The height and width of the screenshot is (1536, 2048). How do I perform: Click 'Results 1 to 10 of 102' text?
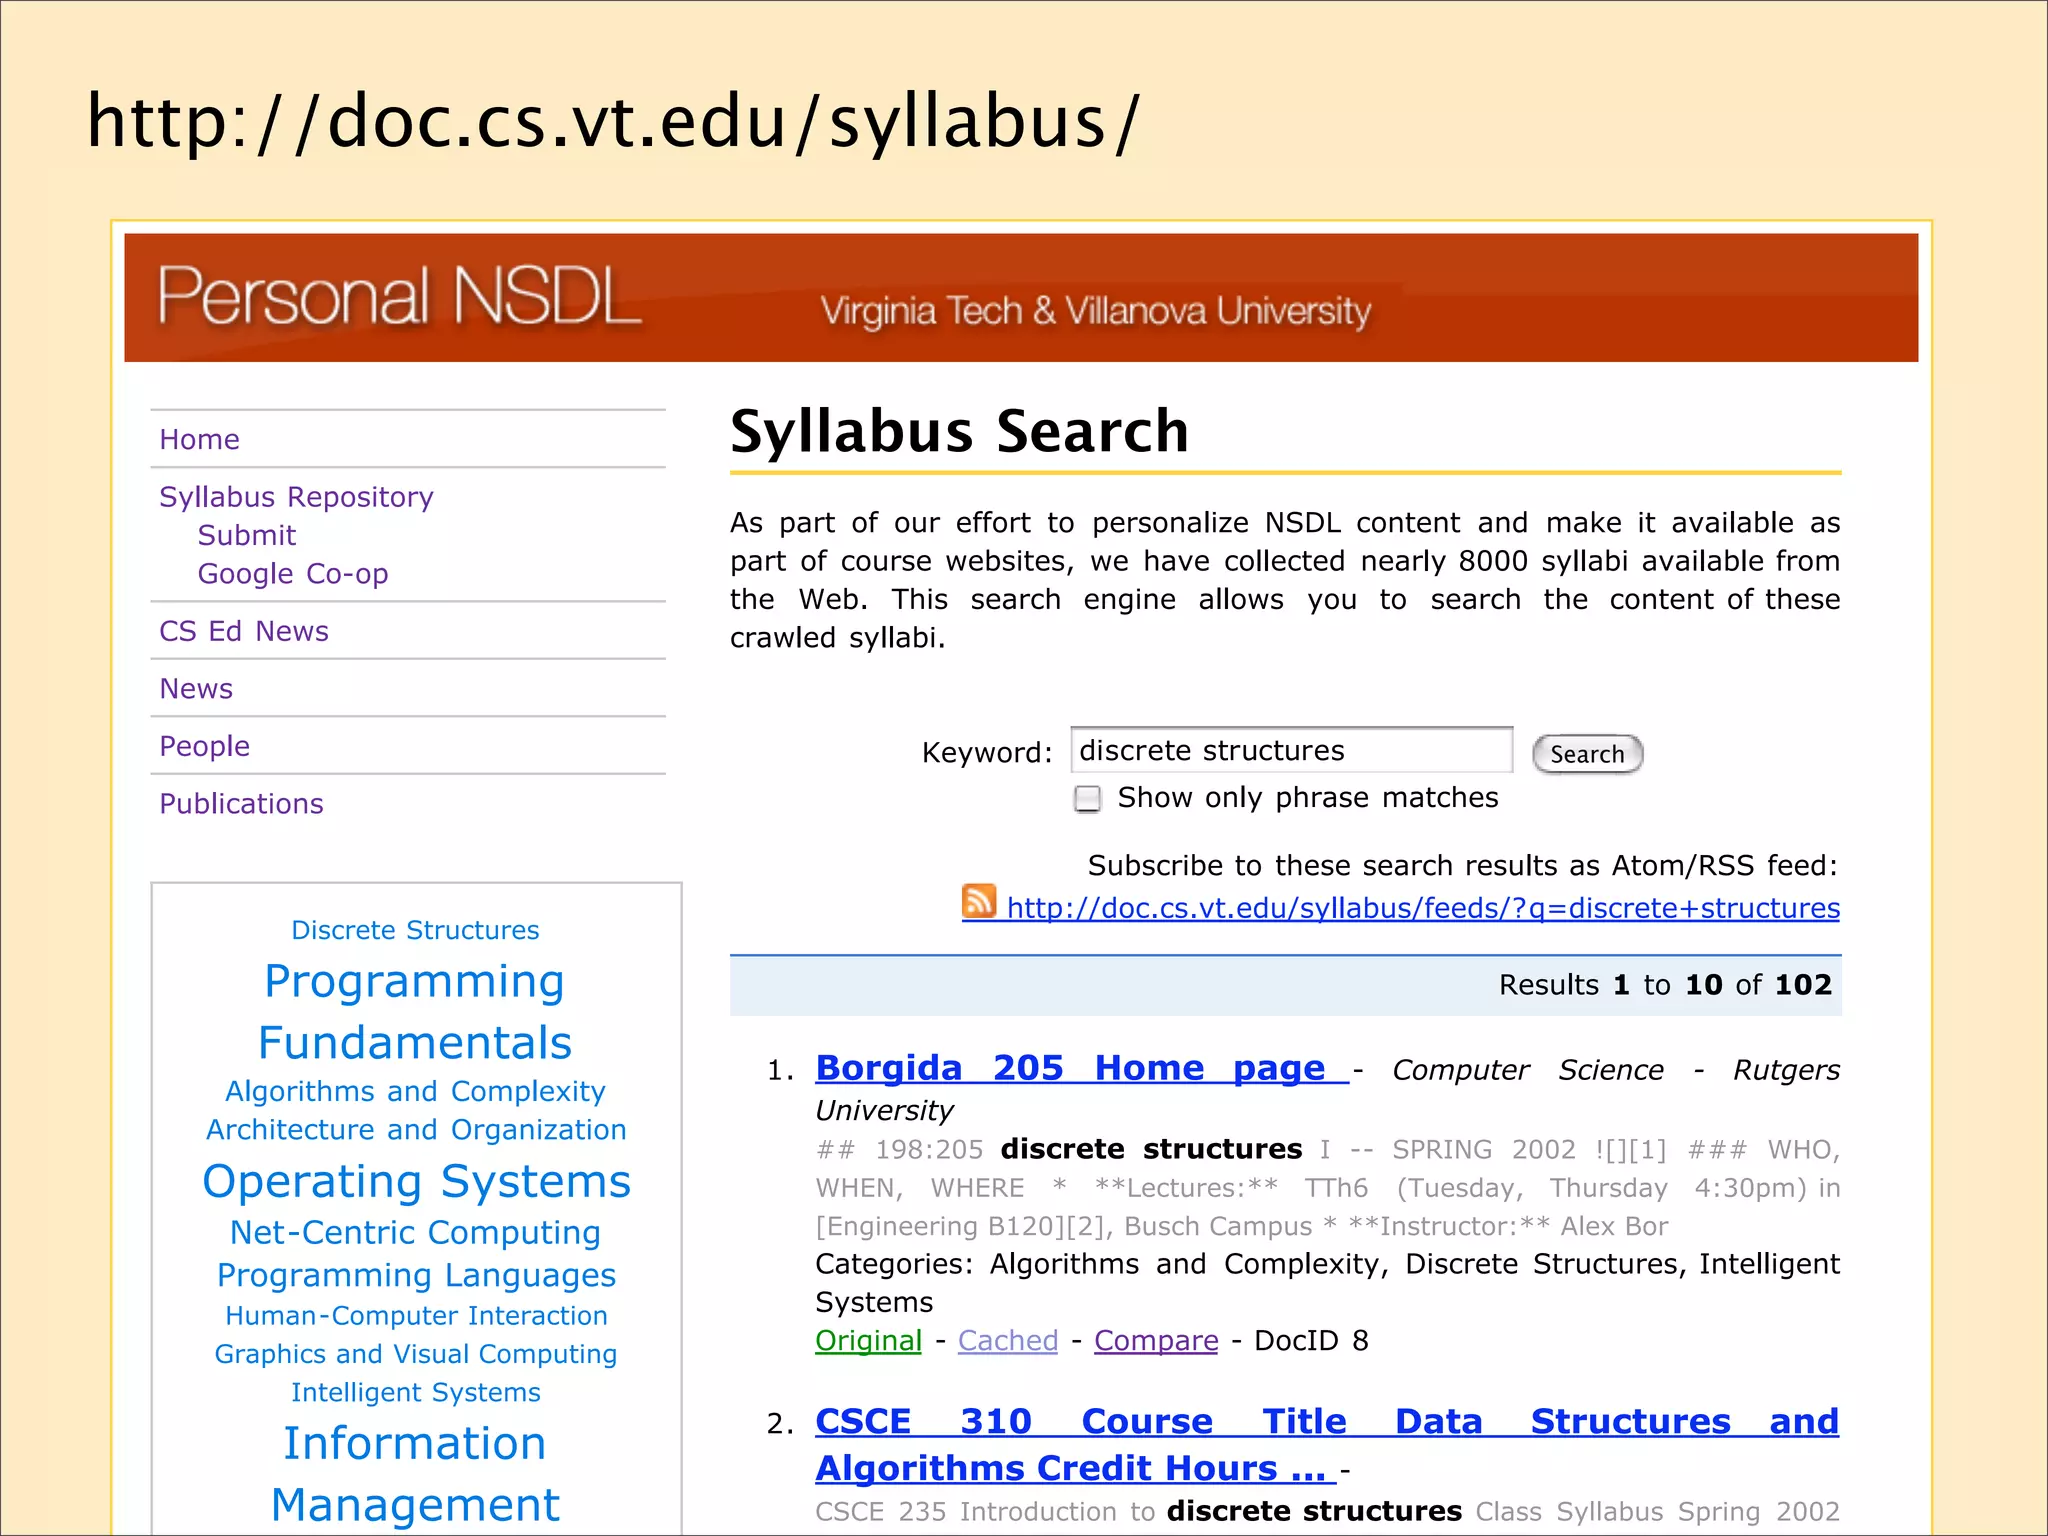pyautogui.click(x=1665, y=985)
